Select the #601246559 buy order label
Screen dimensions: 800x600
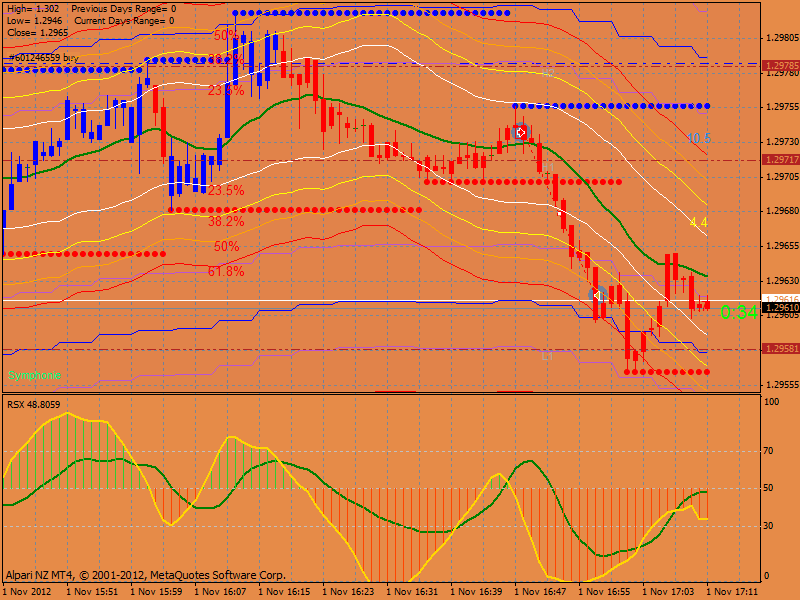(x=44, y=58)
